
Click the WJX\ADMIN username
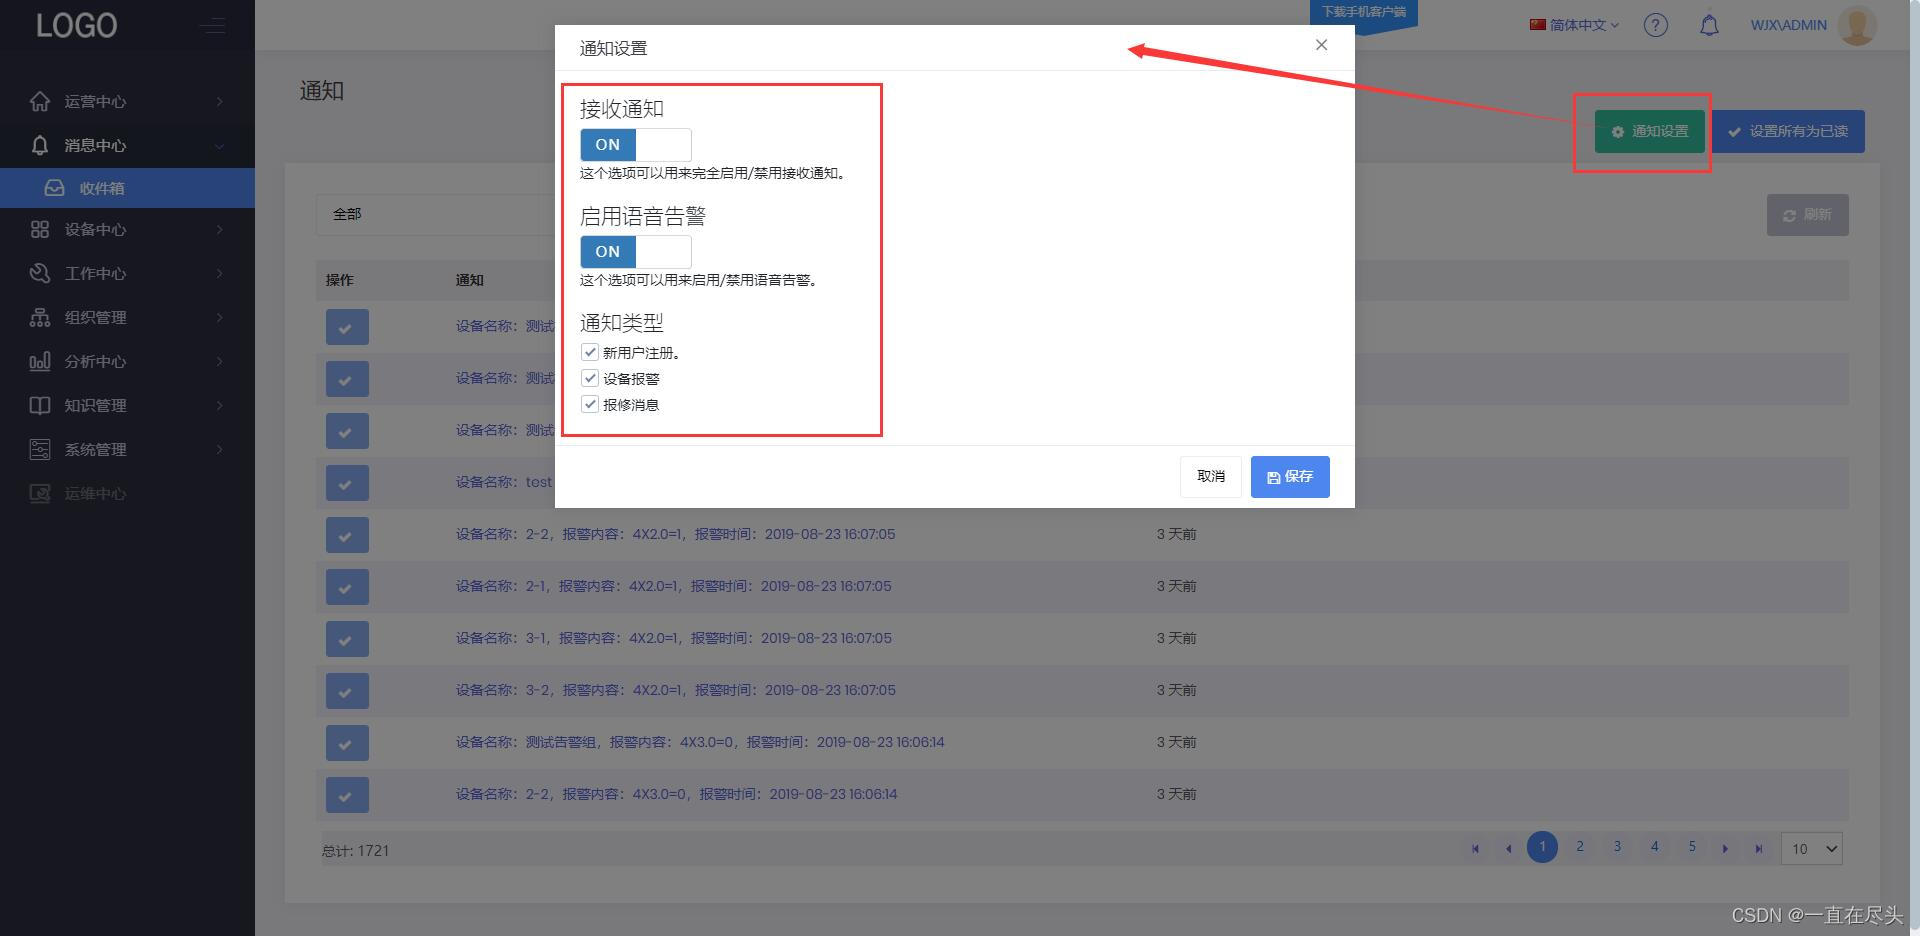(x=1788, y=25)
